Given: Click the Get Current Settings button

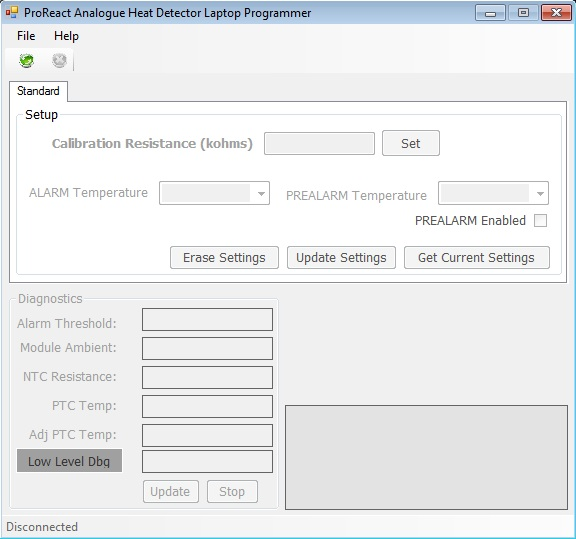Looking at the screenshot, I should pos(477,258).
